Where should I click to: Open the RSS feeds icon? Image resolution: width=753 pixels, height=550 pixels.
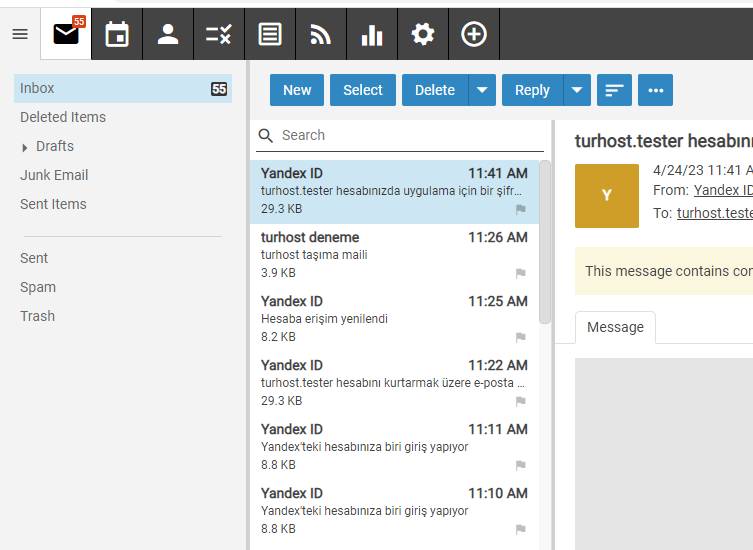point(321,35)
